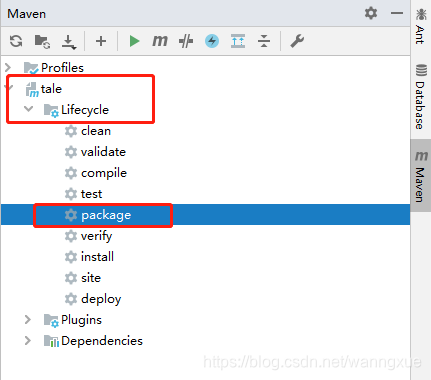Screen dimensions: 431x380
Task: Click the Maven panel title
Action: (27, 14)
